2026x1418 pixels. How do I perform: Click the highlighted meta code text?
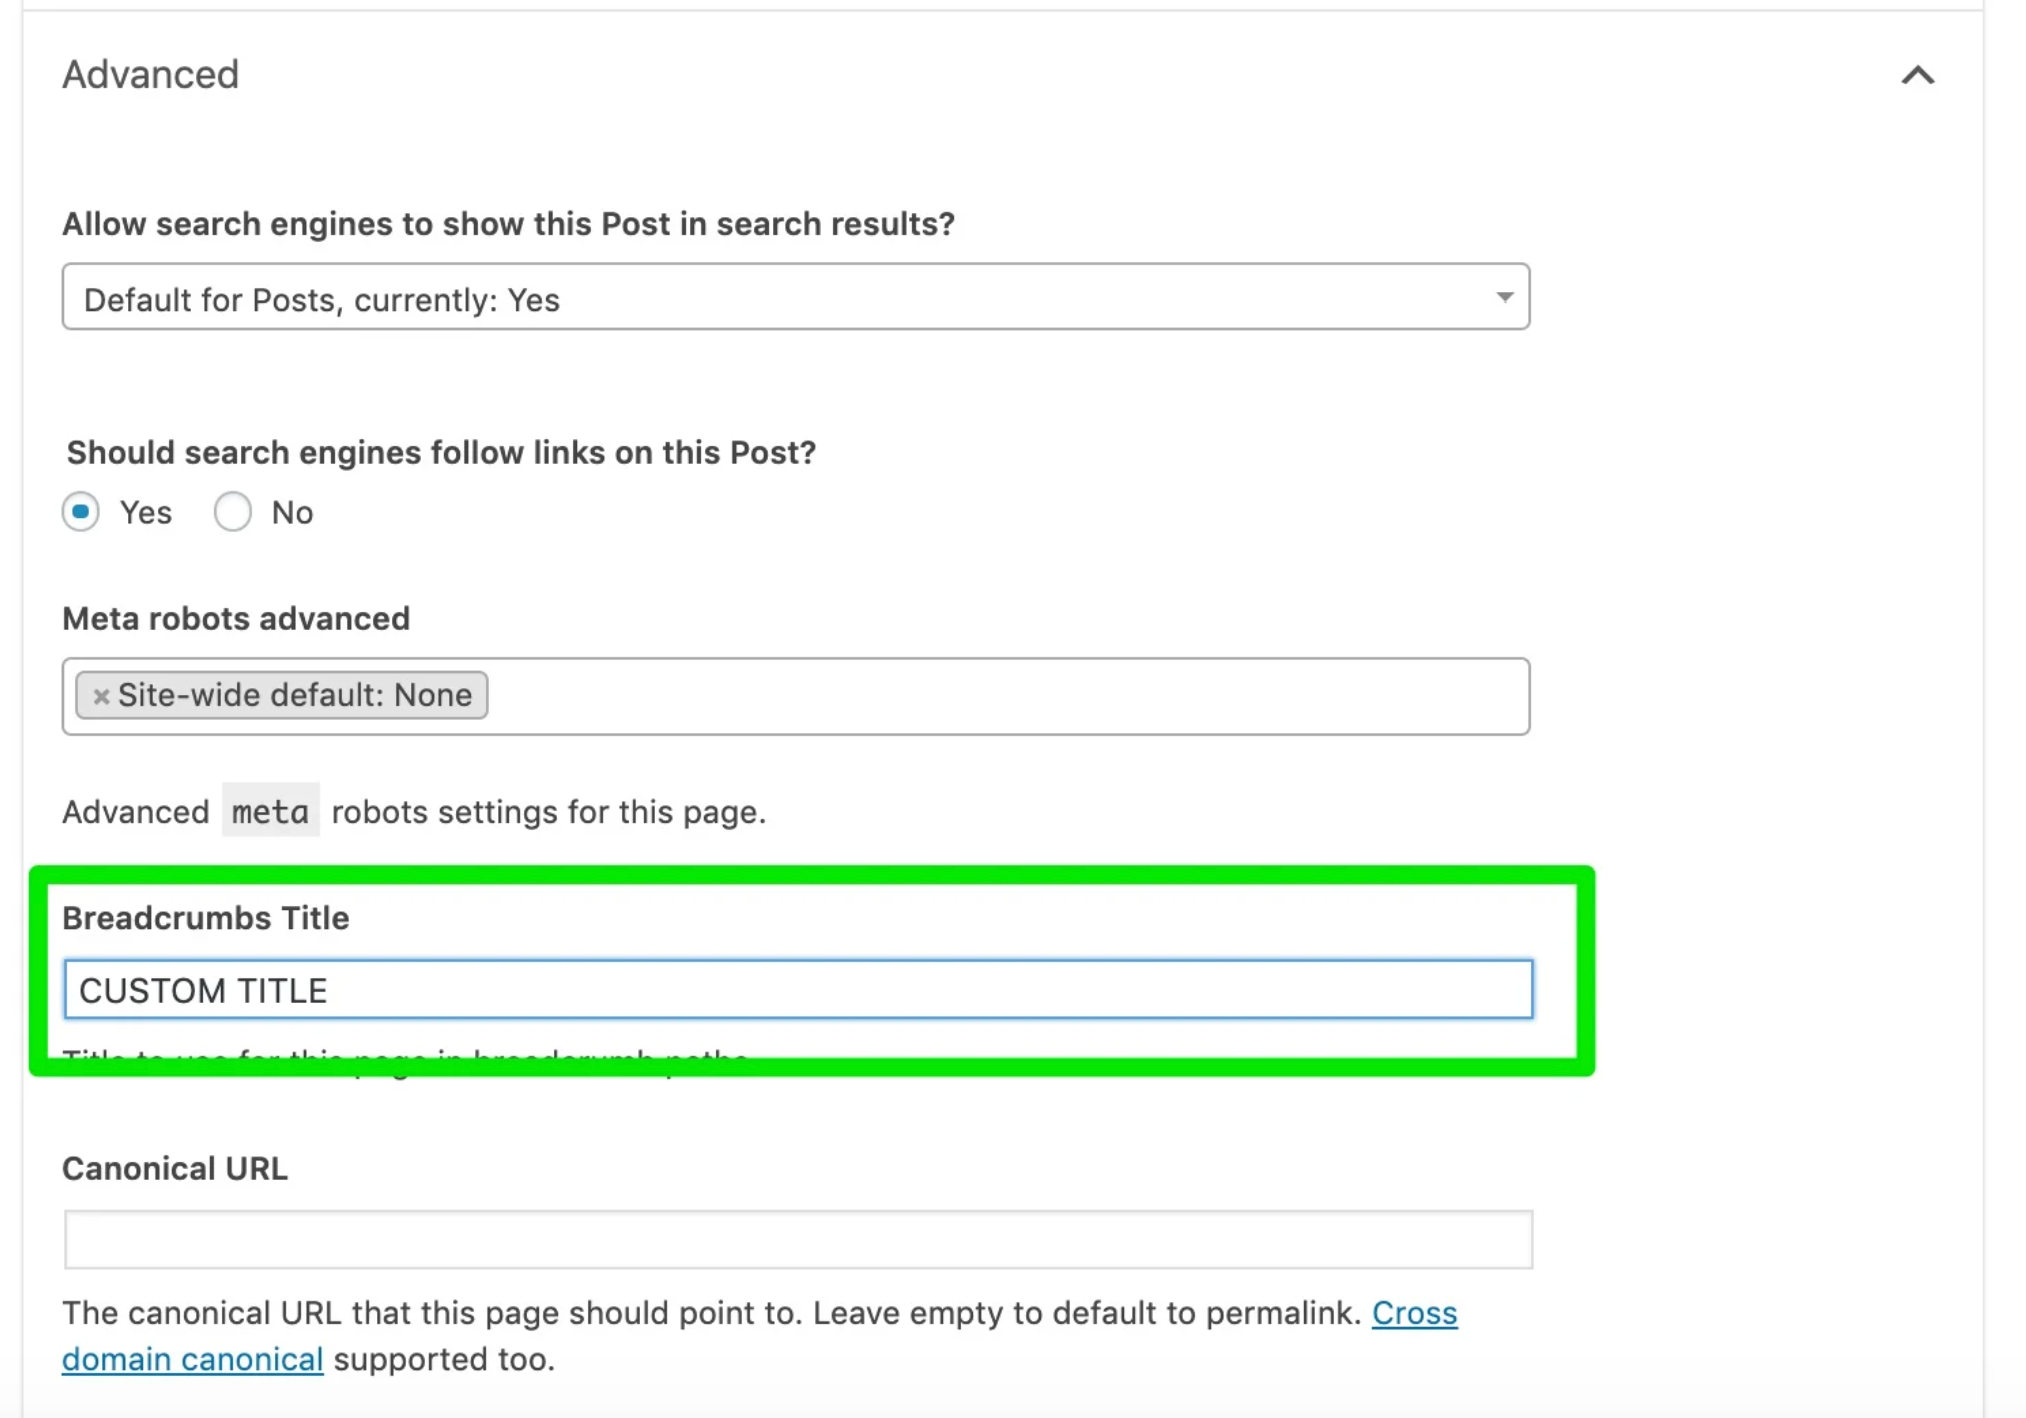270,811
